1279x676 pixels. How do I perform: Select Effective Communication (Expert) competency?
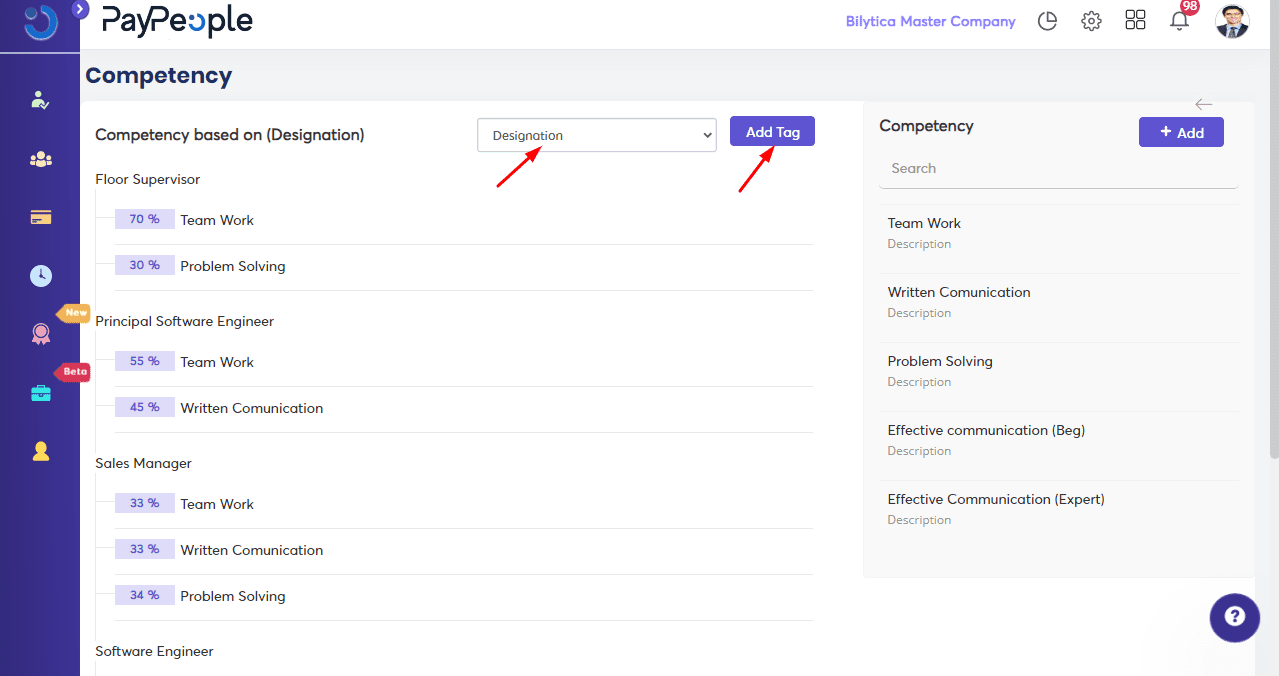[x=996, y=499]
